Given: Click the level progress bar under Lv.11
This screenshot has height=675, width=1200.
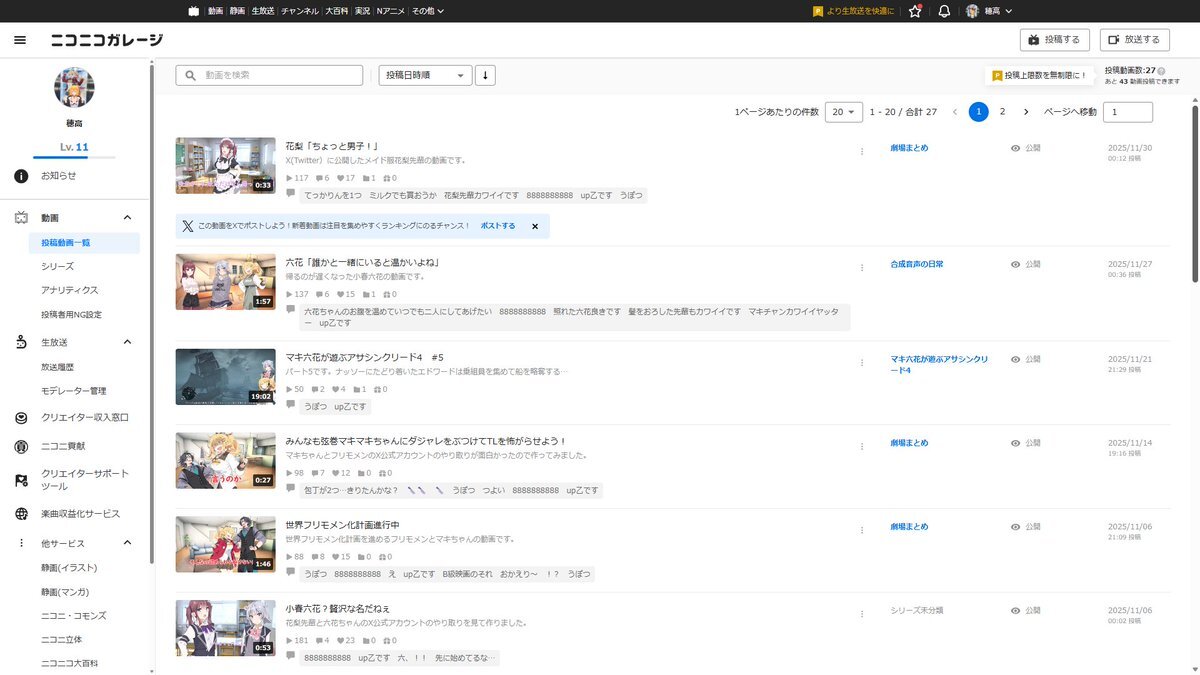Looking at the screenshot, I should (74, 158).
